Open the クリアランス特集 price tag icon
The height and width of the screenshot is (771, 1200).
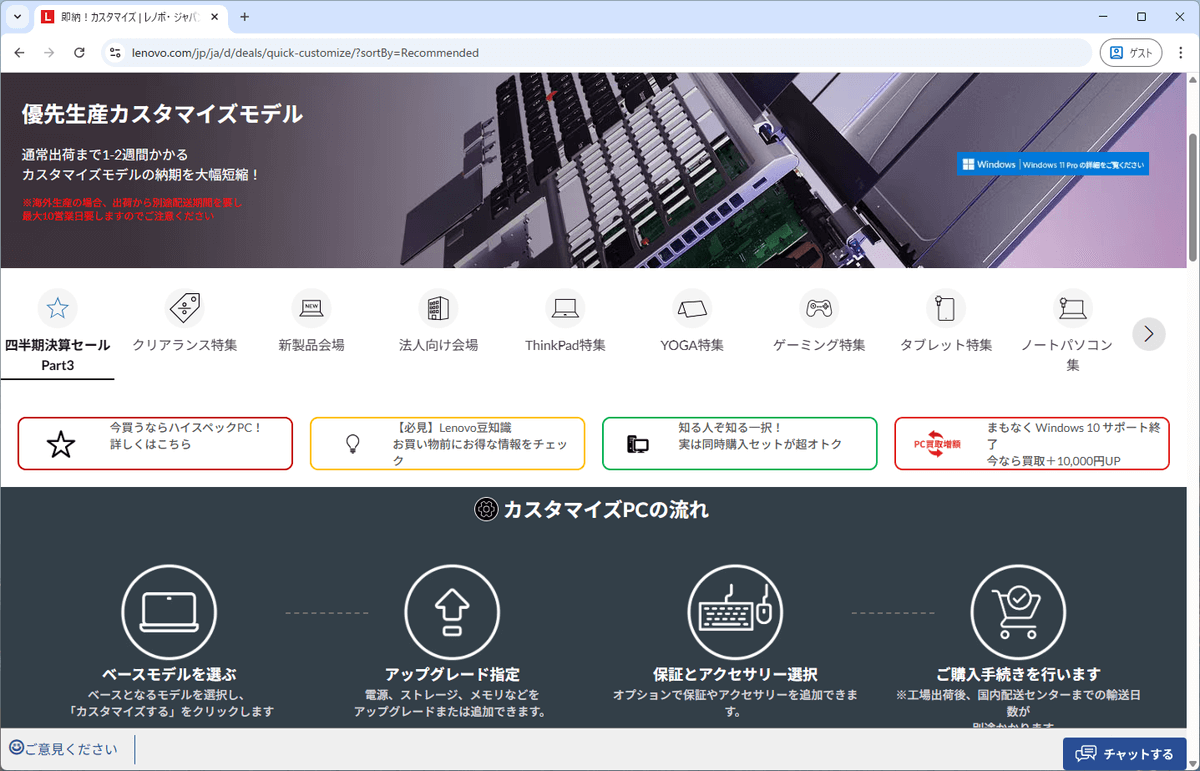click(x=184, y=308)
